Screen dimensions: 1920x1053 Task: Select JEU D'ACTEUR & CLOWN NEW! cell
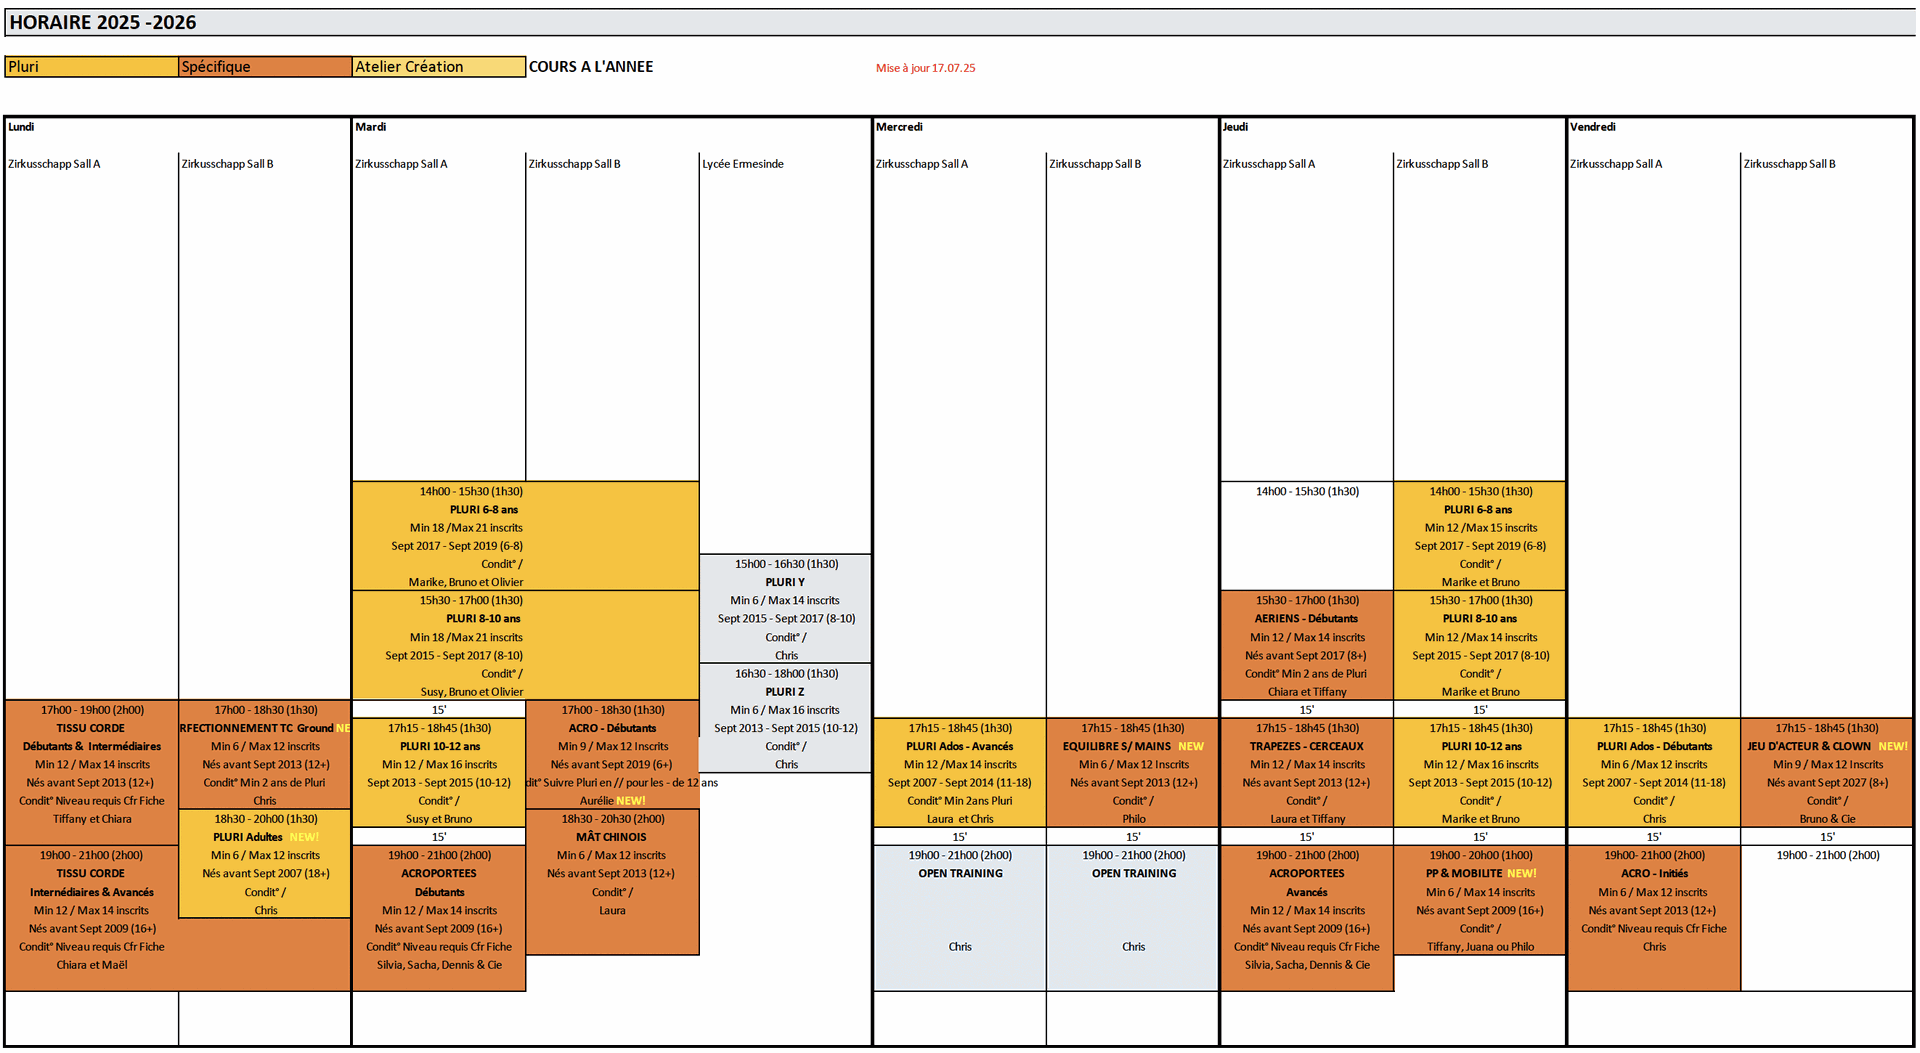[1827, 747]
